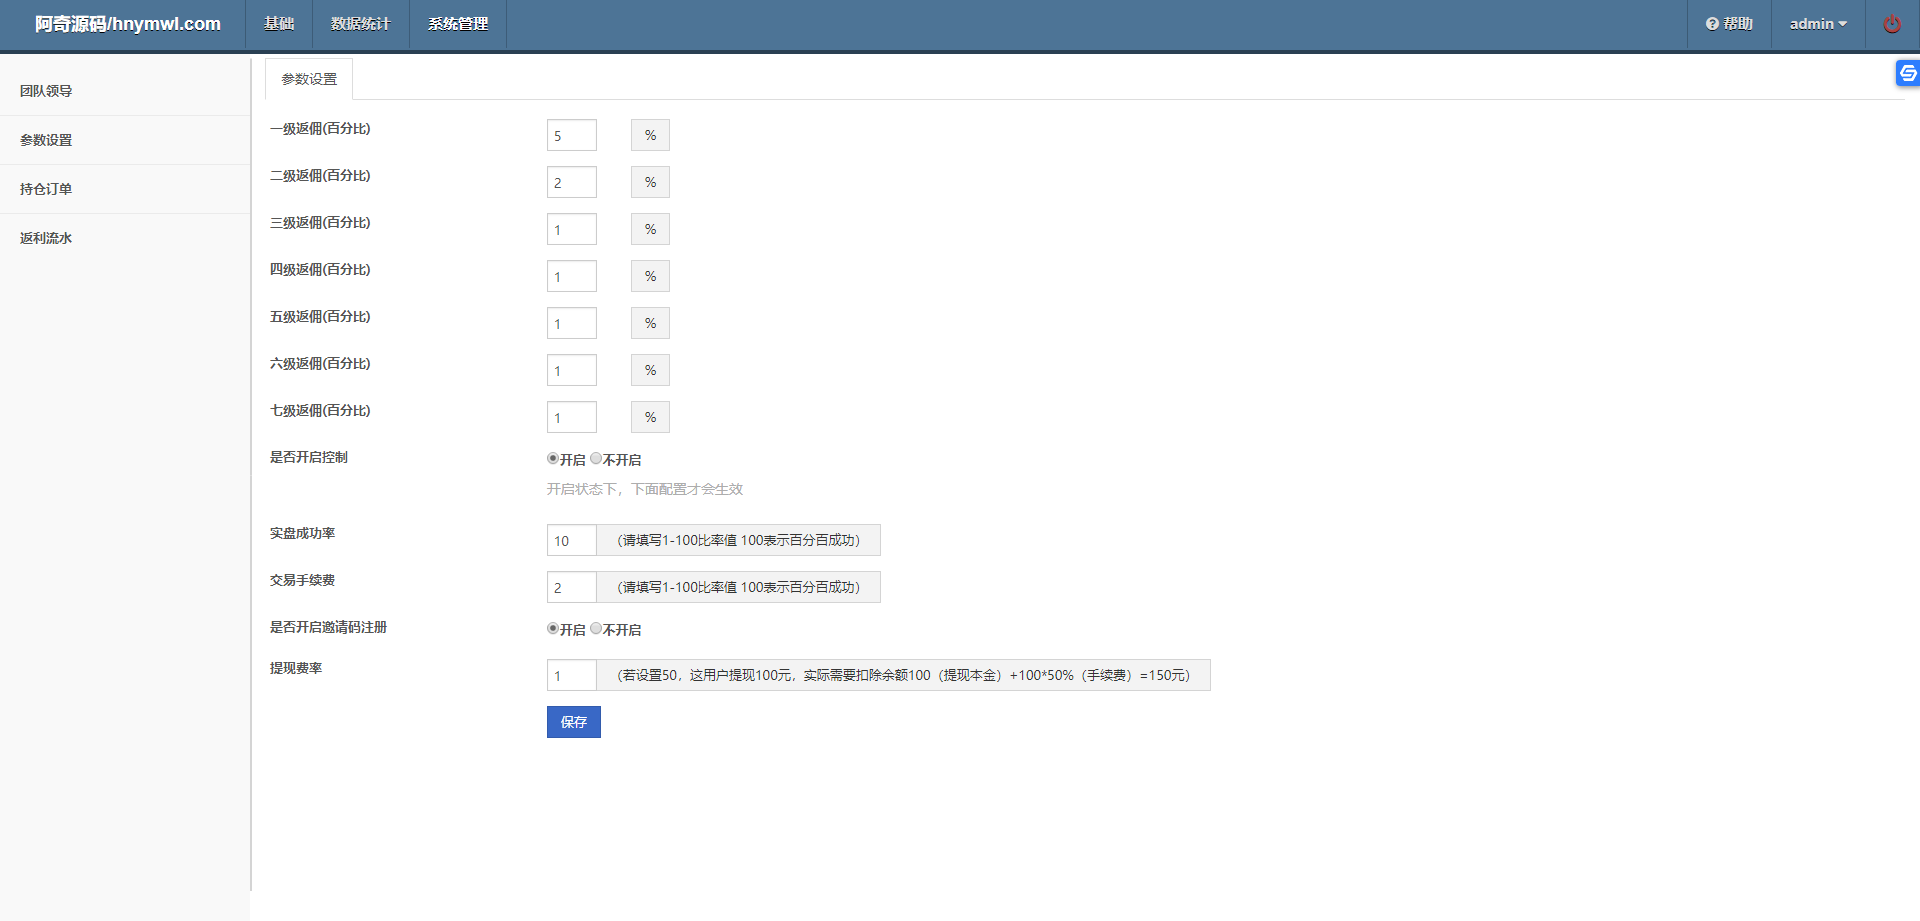Screen dimensions: 1920x921
Task: Open the 数据统计 menu
Action: point(360,23)
